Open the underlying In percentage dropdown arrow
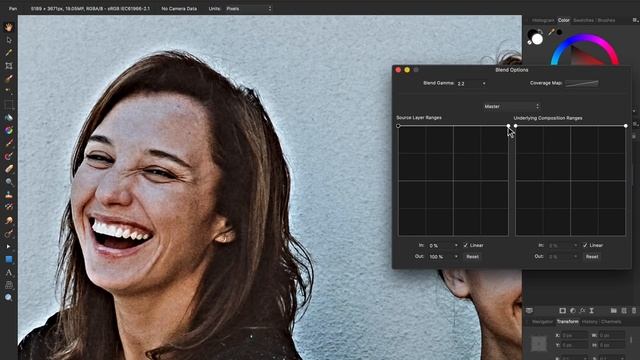Image resolution: width=640 pixels, height=360 pixels. coord(576,245)
